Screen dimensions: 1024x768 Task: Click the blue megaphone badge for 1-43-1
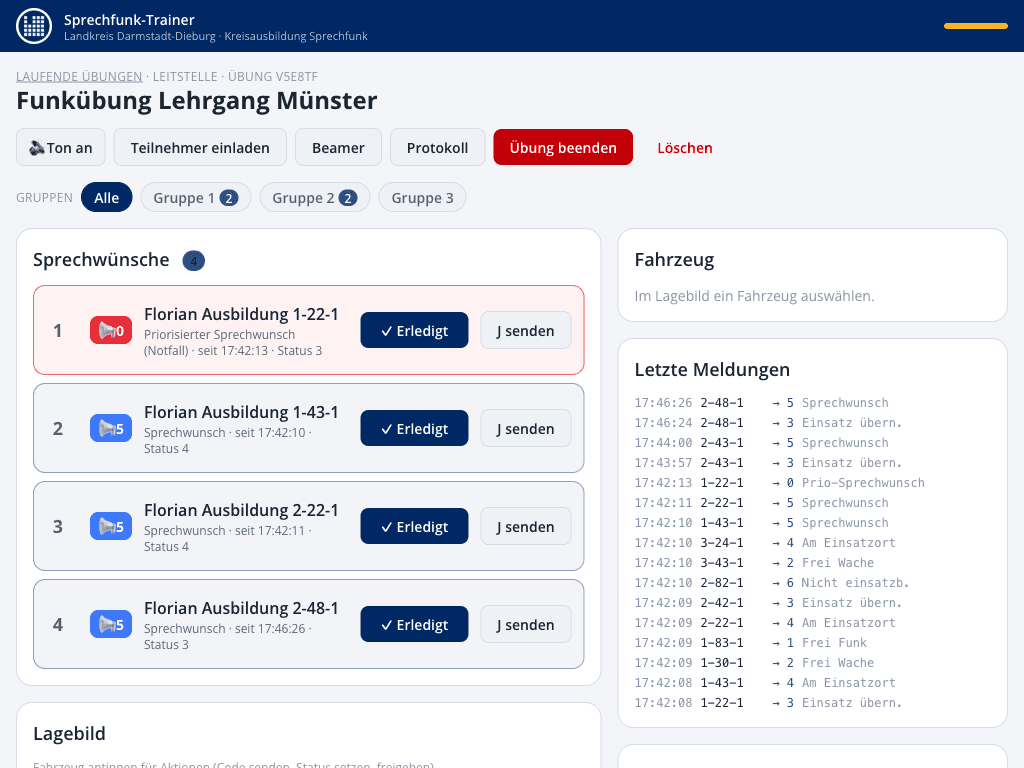click(111, 428)
